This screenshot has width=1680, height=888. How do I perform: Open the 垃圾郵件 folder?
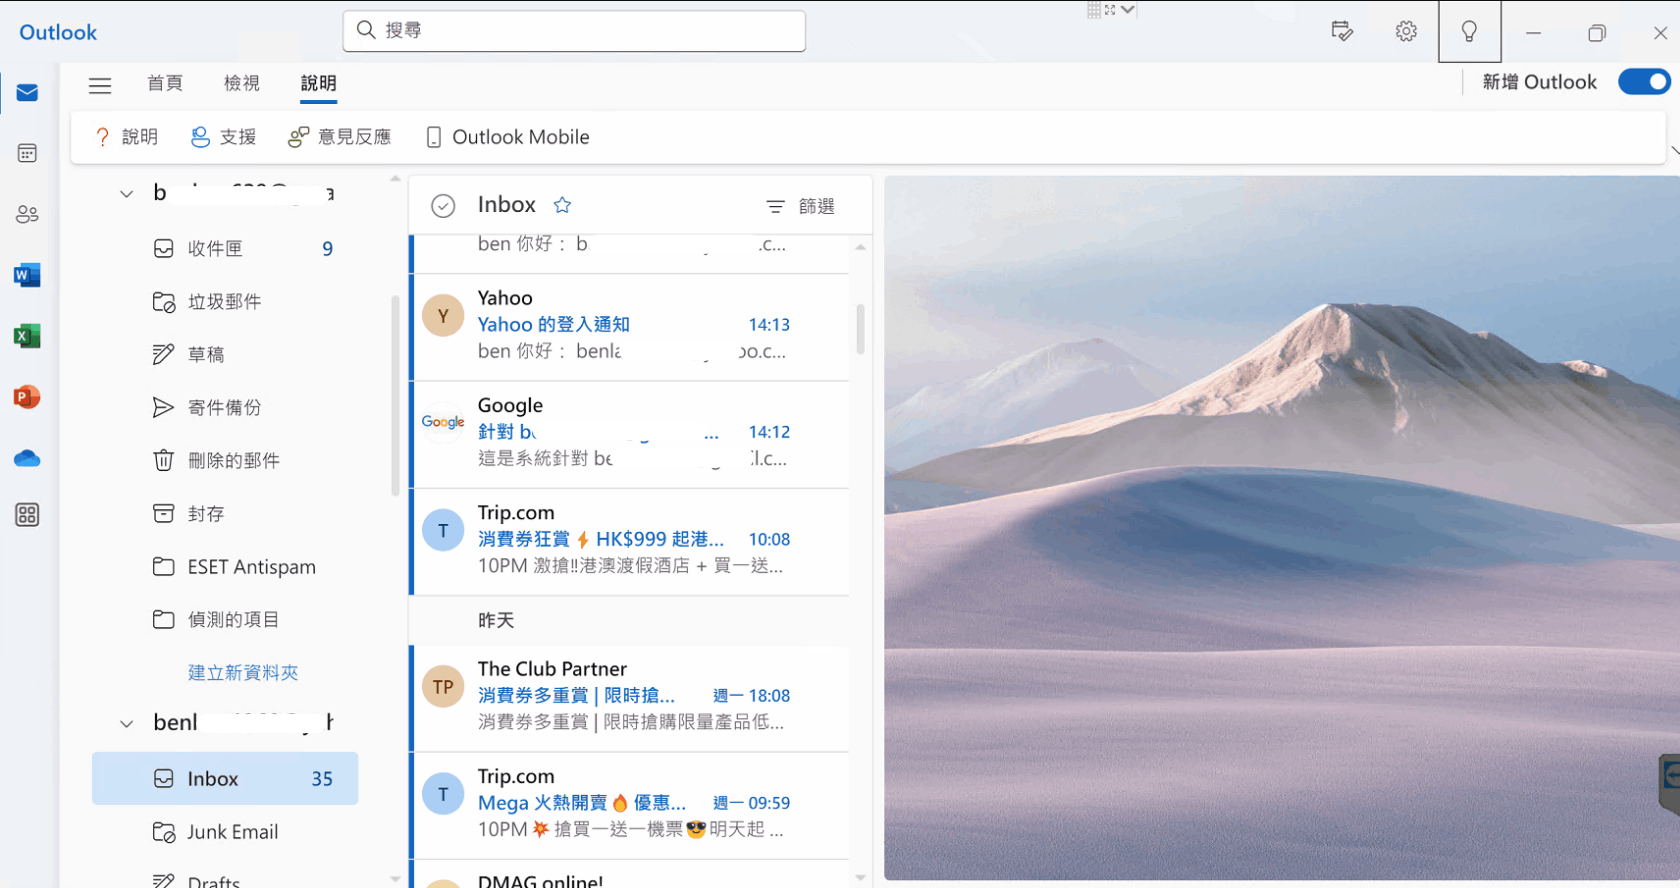(x=225, y=302)
